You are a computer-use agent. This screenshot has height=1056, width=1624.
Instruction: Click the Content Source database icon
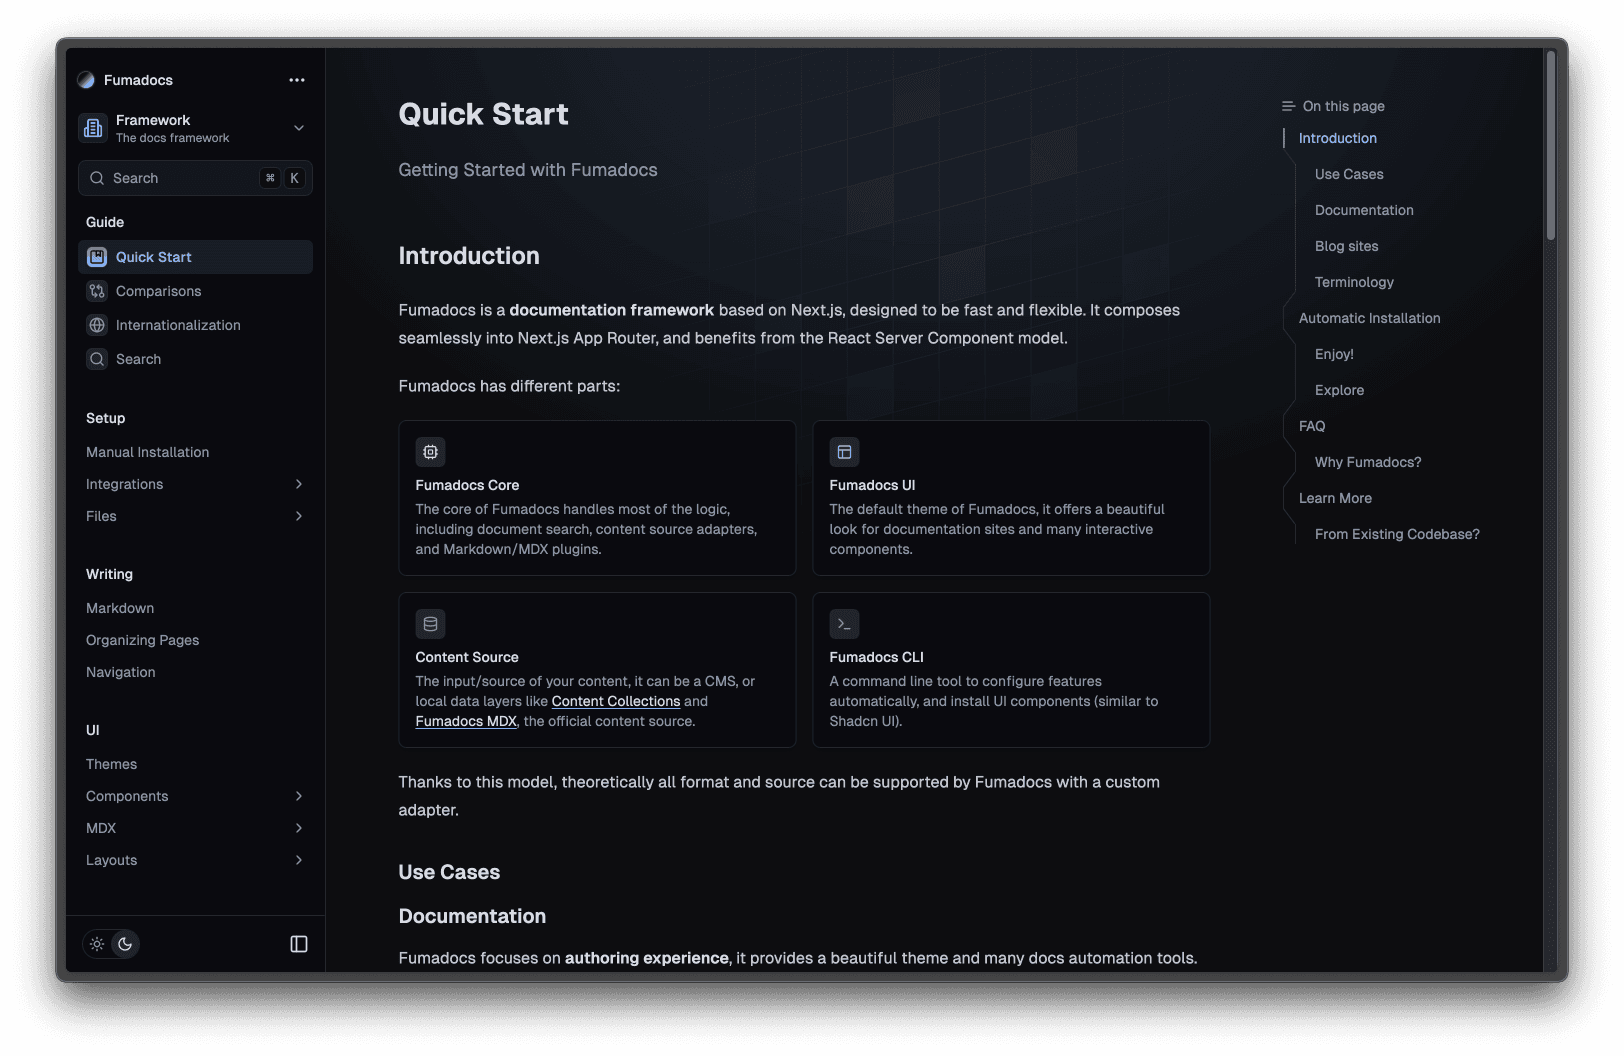click(430, 624)
